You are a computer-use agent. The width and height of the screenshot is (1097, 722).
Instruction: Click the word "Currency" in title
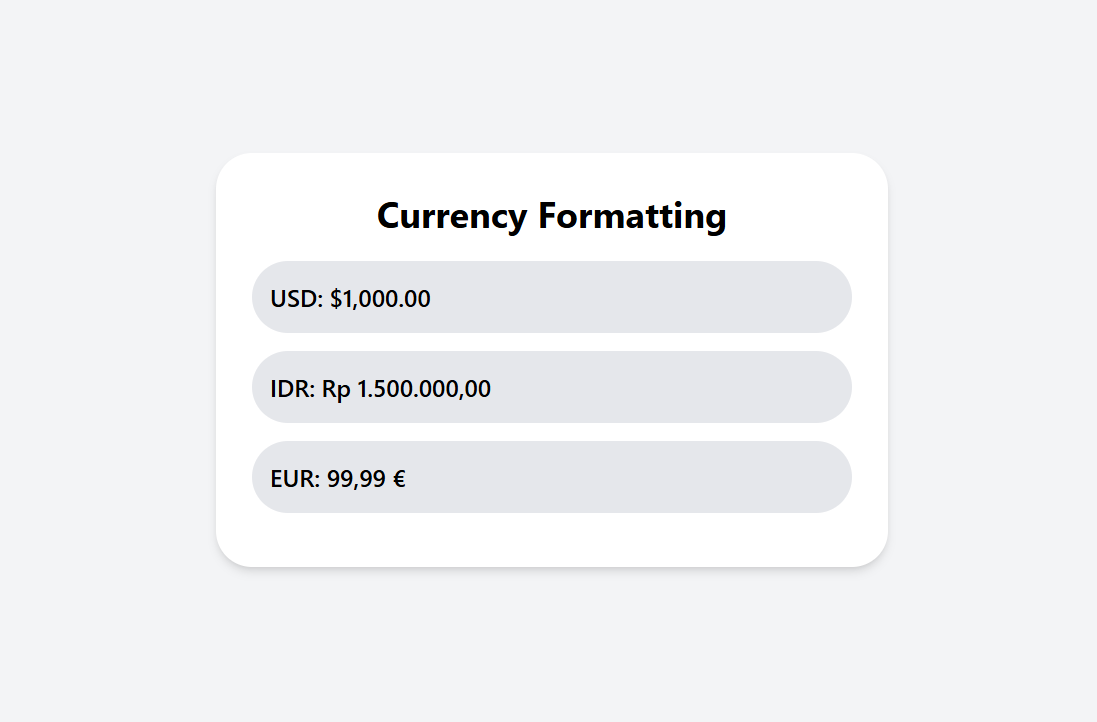[451, 216]
